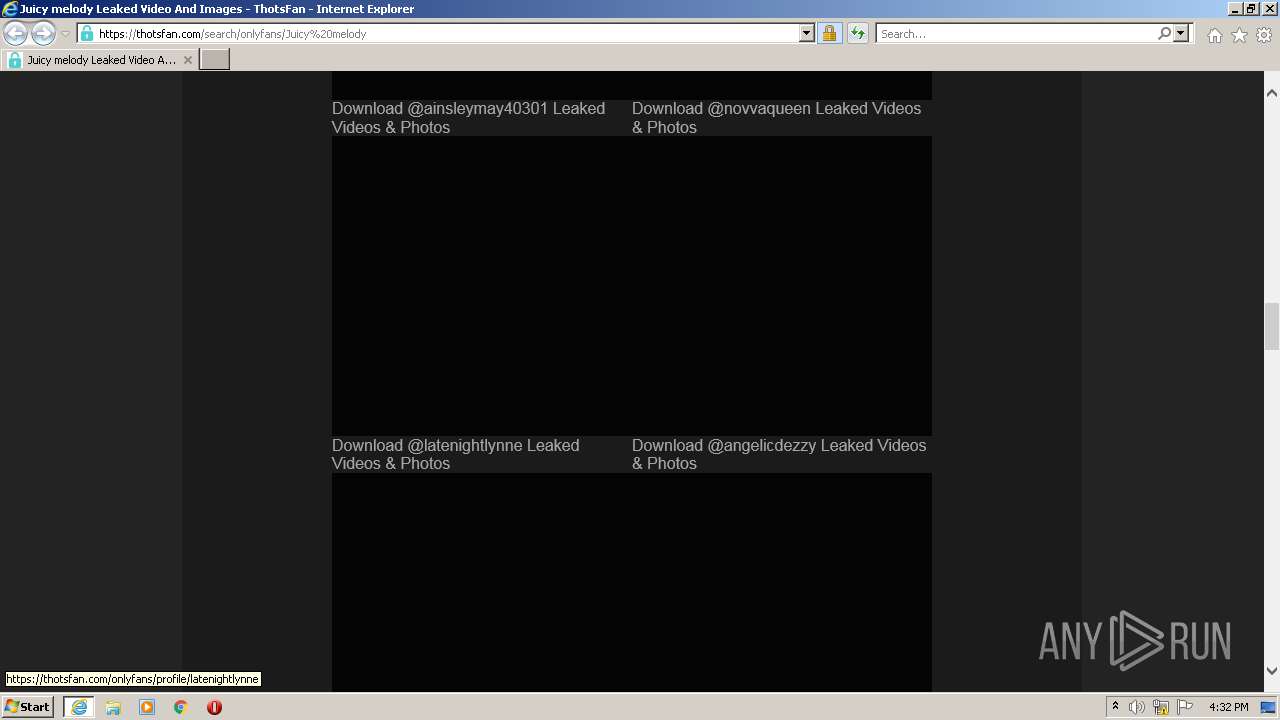Go back with the browser Back arrow
Viewport: 1280px width, 720px height.
(x=16, y=34)
